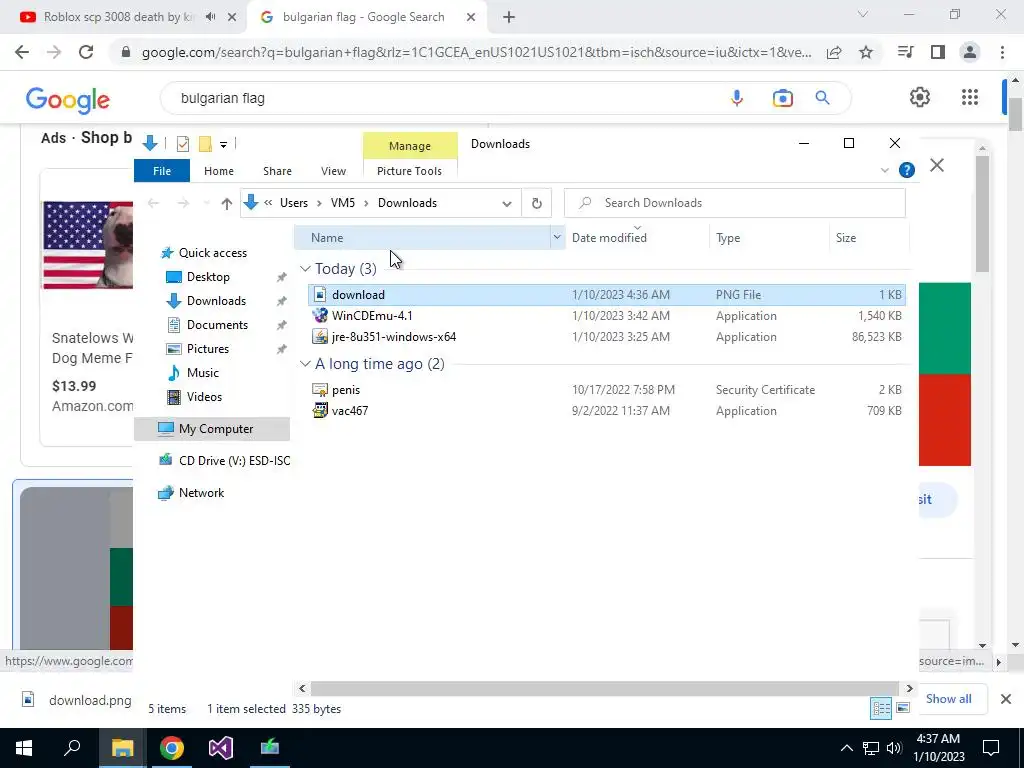This screenshot has width=1024, height=768.
Task: Collapse the A long time ago (2) group
Action: pyautogui.click(x=305, y=364)
